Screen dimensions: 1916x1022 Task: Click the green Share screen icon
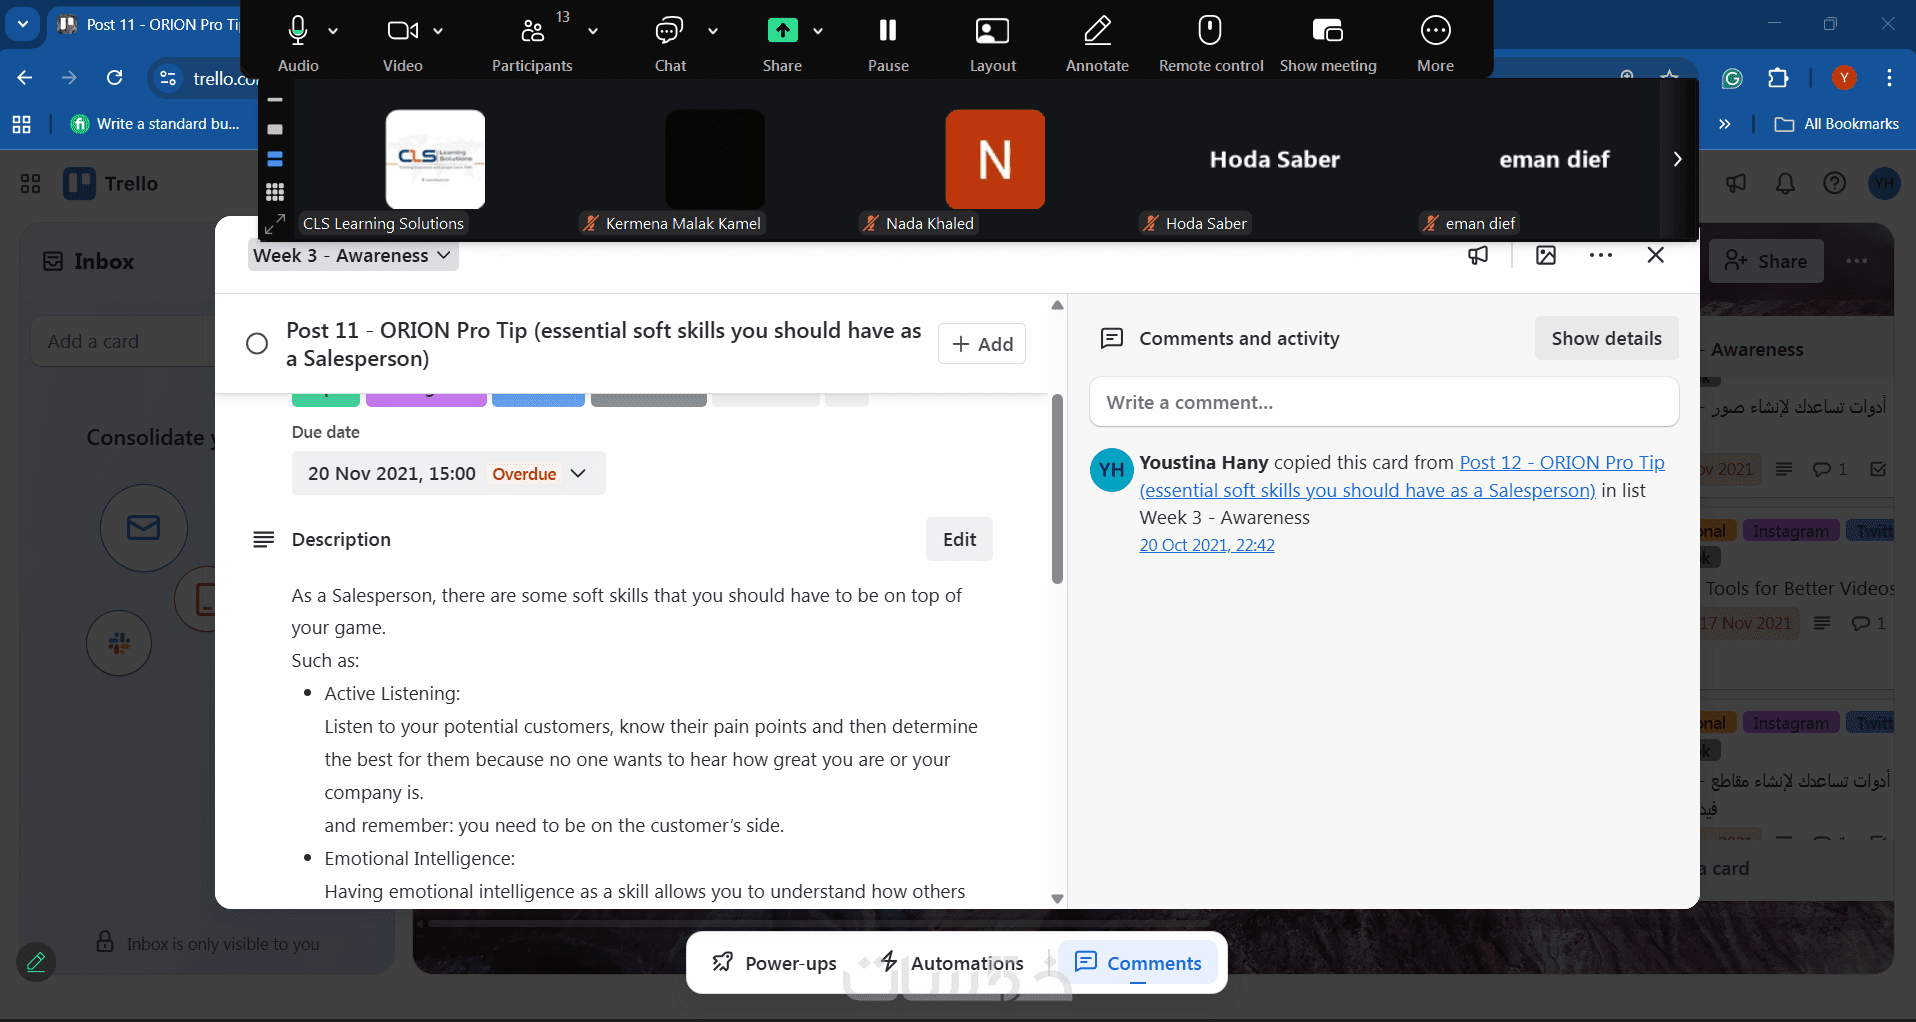pos(782,31)
